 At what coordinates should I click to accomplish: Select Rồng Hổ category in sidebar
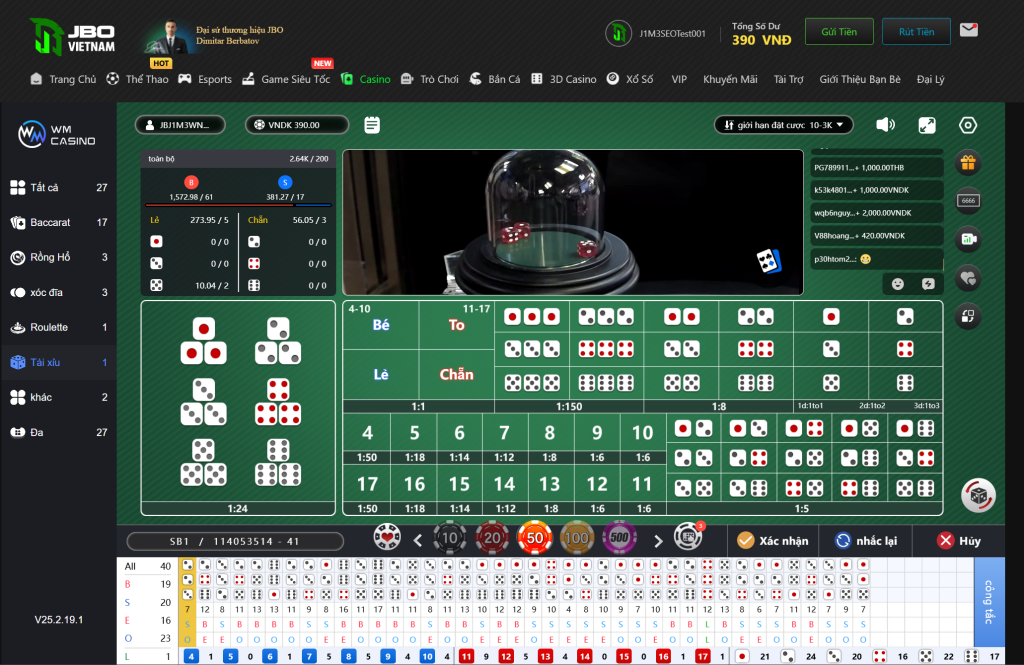point(59,257)
